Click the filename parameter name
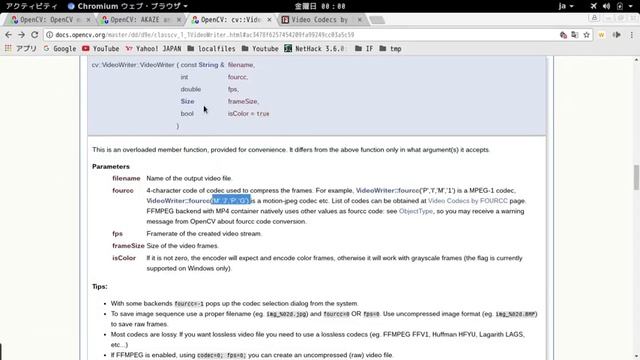 tap(126, 178)
